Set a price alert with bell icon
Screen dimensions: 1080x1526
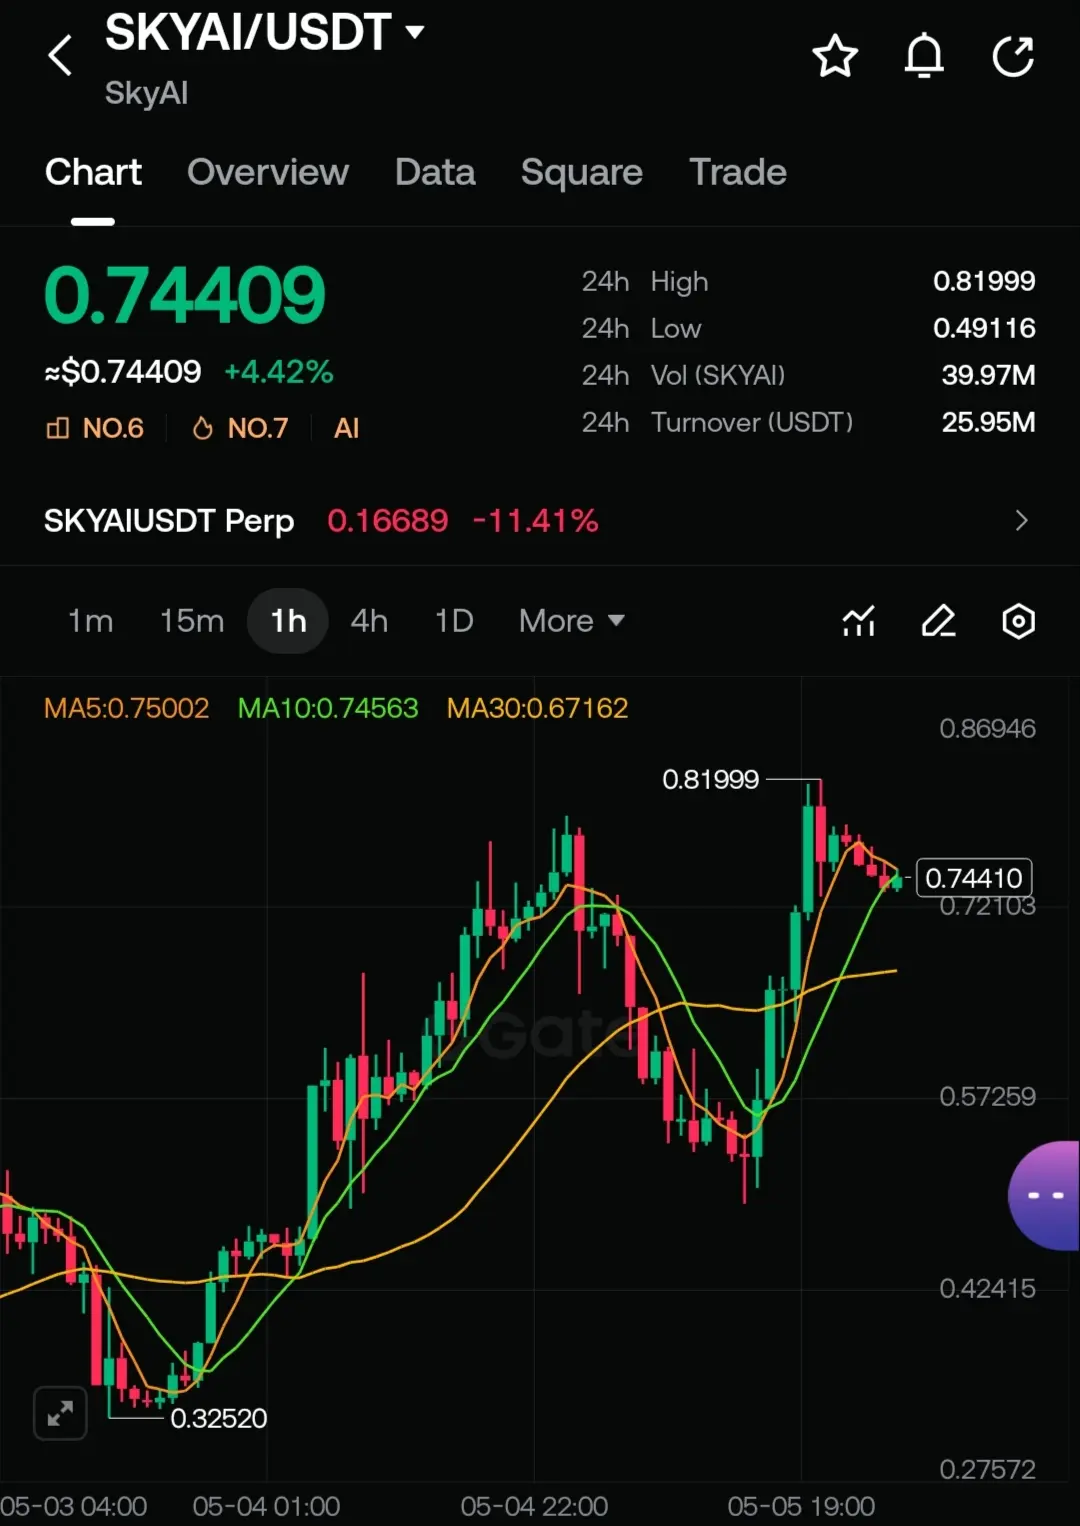pyautogui.click(x=924, y=56)
